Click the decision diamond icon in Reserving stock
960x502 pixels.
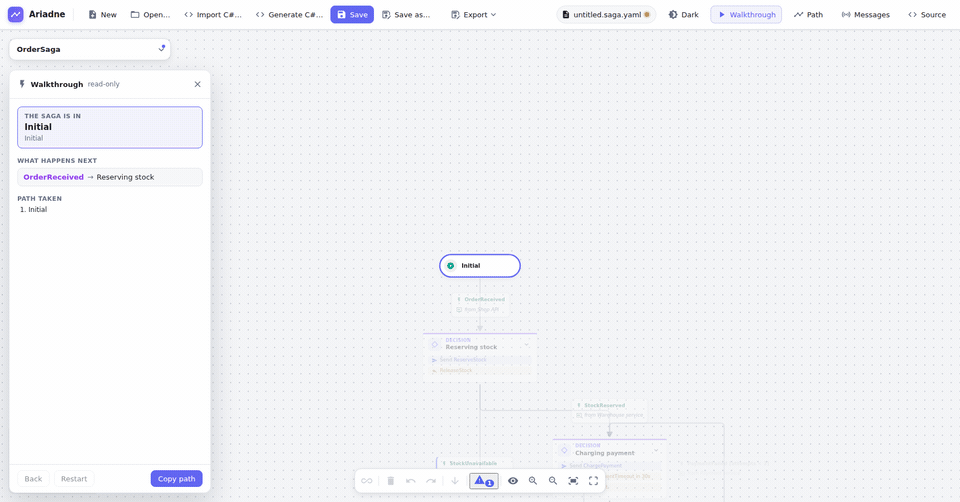point(435,344)
